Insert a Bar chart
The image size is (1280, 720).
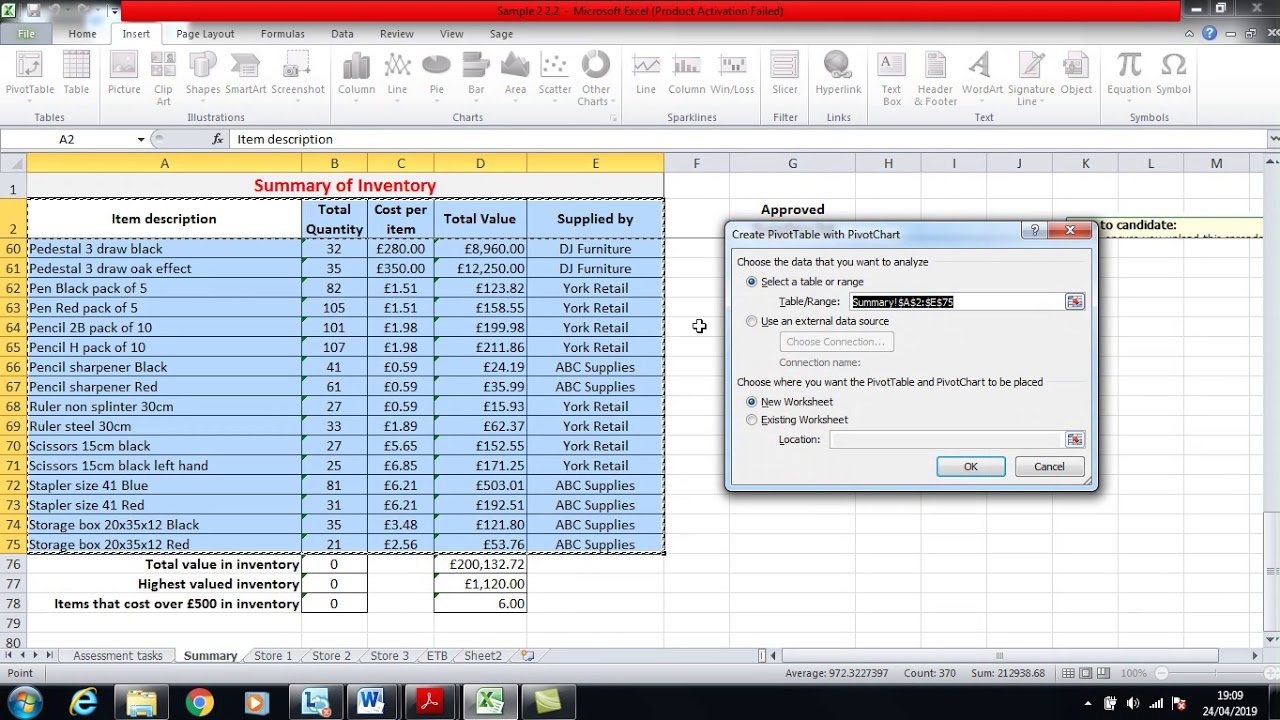(x=476, y=78)
